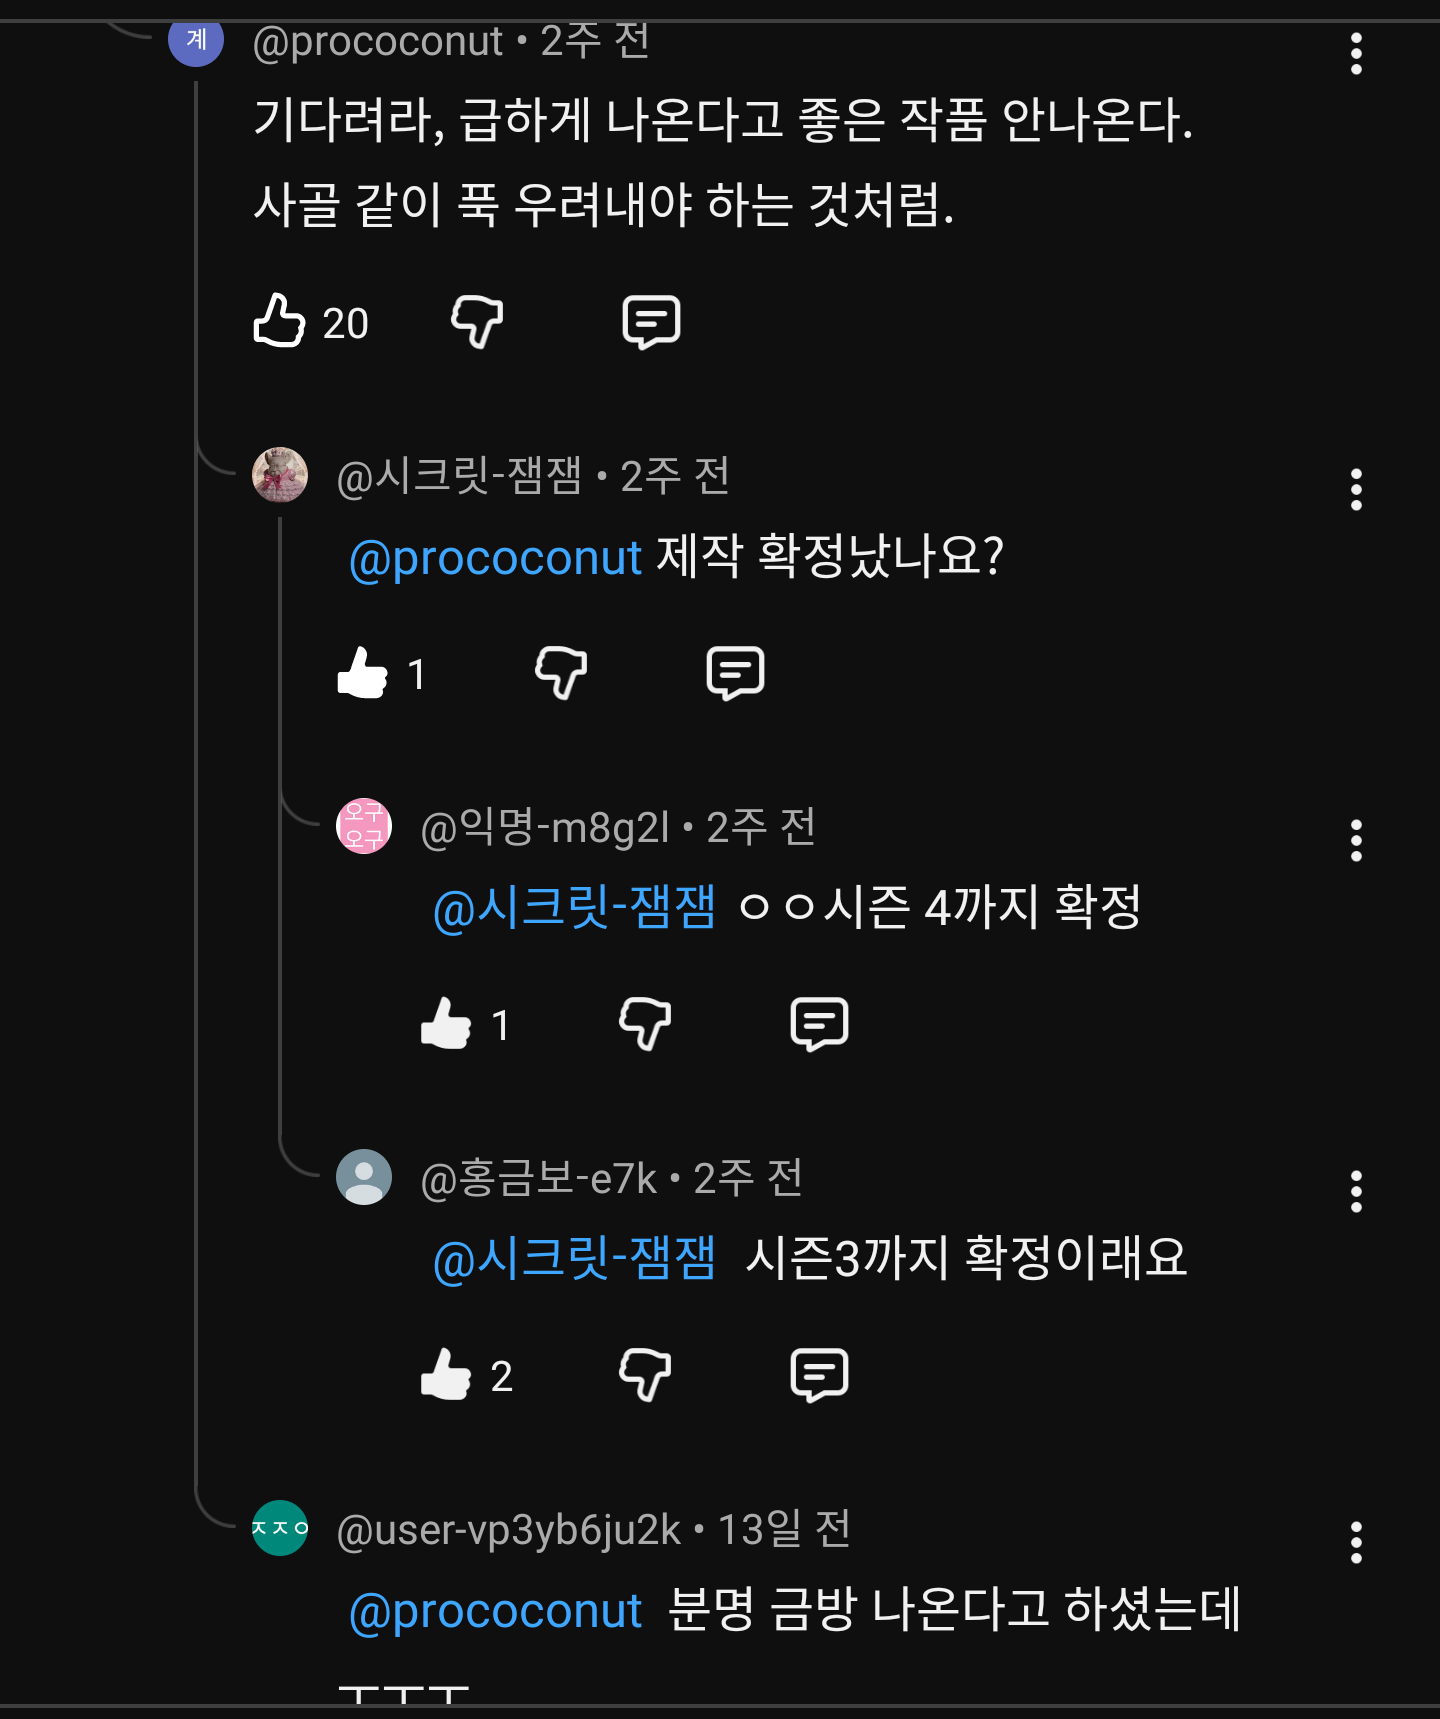1440x1719 pixels.
Task: Open more options for @user-vp3yb6ju2k reply
Action: pos(1356,1543)
